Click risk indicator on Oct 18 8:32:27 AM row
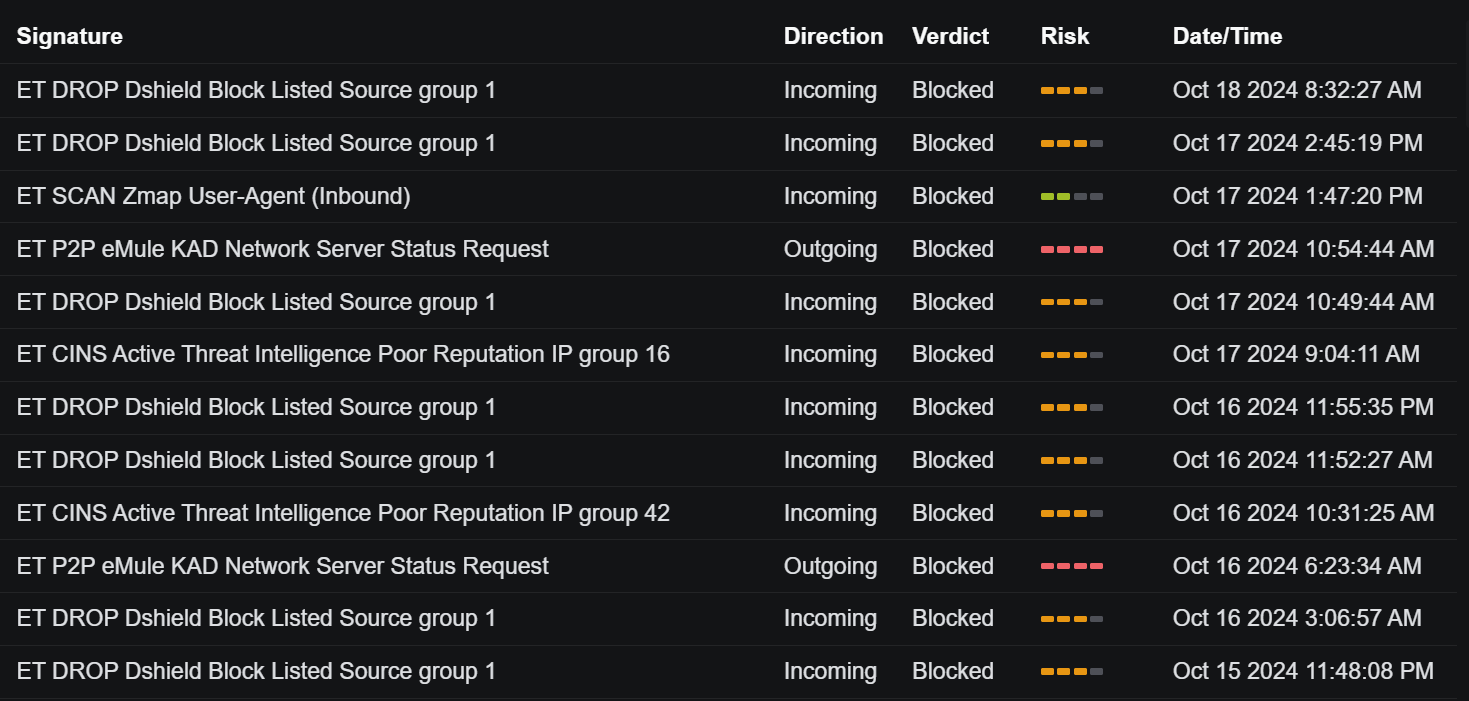Image resolution: width=1469 pixels, height=701 pixels. click(x=1071, y=91)
